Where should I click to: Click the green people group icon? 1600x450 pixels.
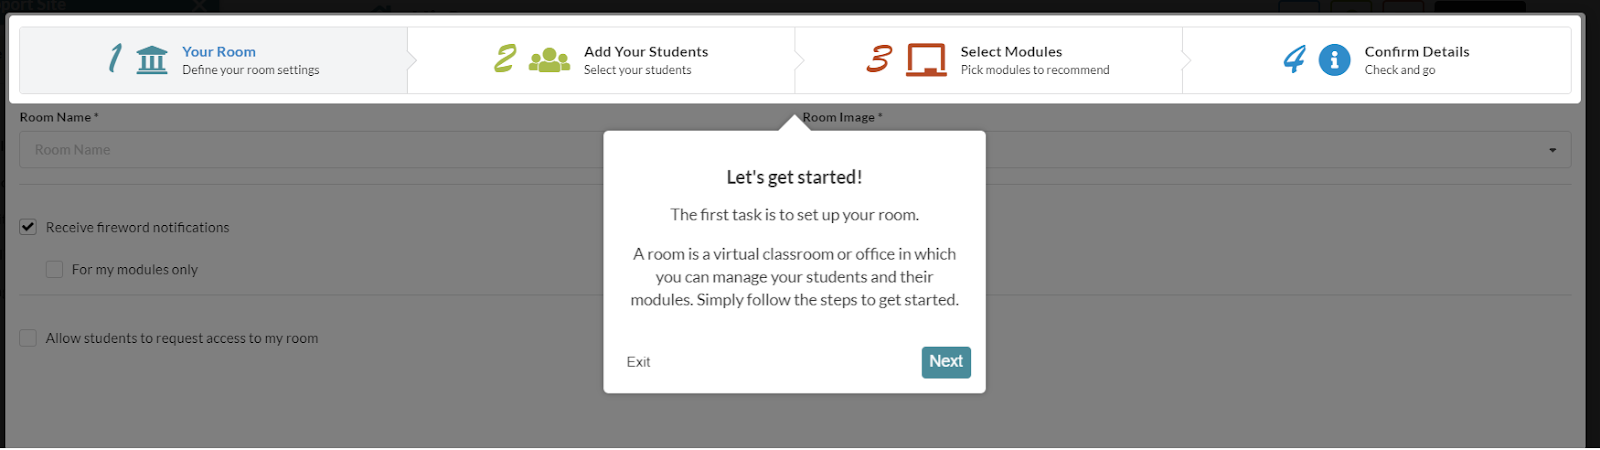(x=549, y=60)
